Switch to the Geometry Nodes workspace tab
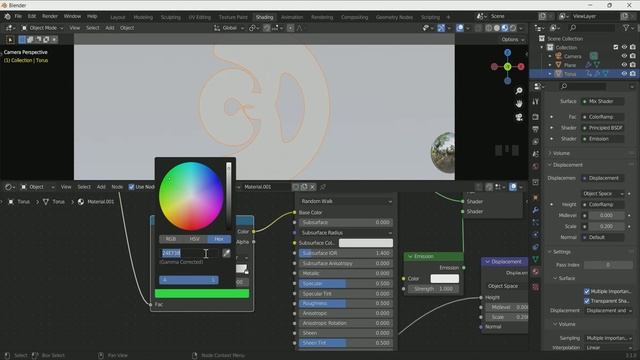Screen dimensions: 640x360 tap(394, 17)
